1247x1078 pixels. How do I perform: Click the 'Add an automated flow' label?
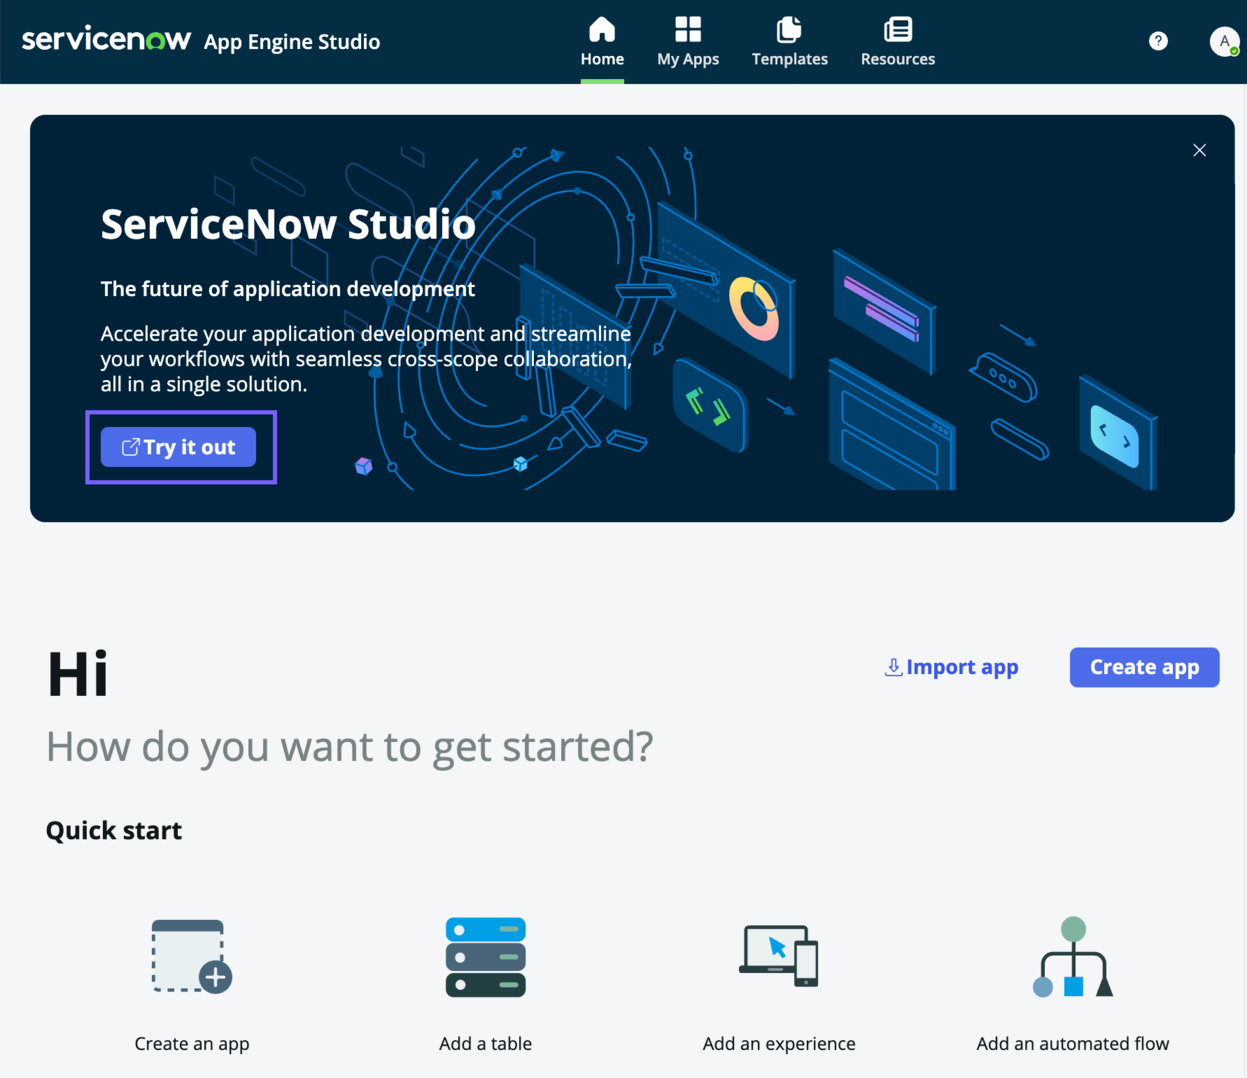pyautogui.click(x=1073, y=1043)
